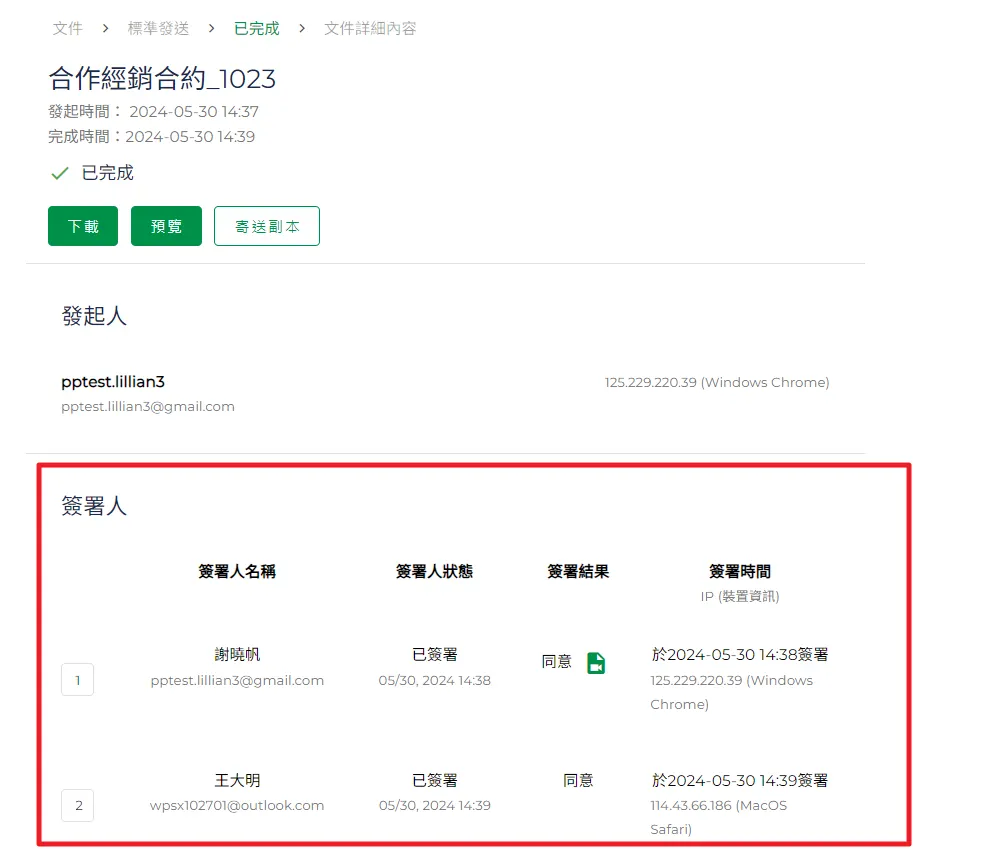Select signer name 王大明
The height and width of the screenshot is (858, 983).
pyautogui.click(x=237, y=780)
